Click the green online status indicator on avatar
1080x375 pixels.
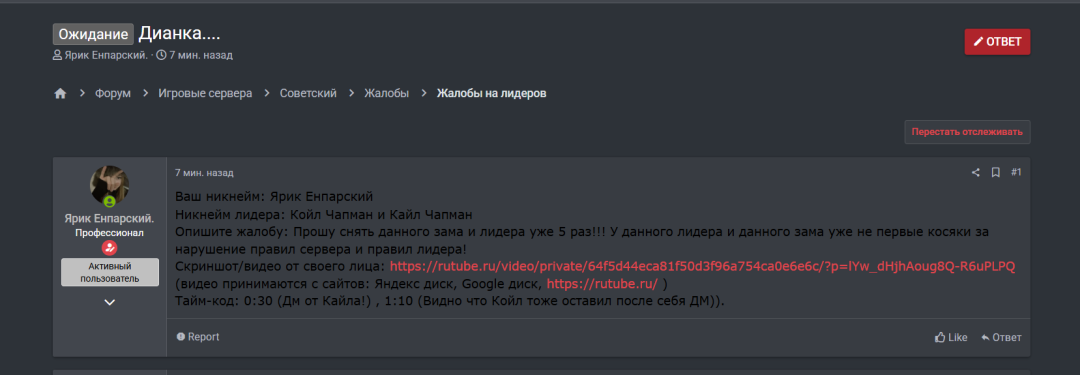coord(109,202)
